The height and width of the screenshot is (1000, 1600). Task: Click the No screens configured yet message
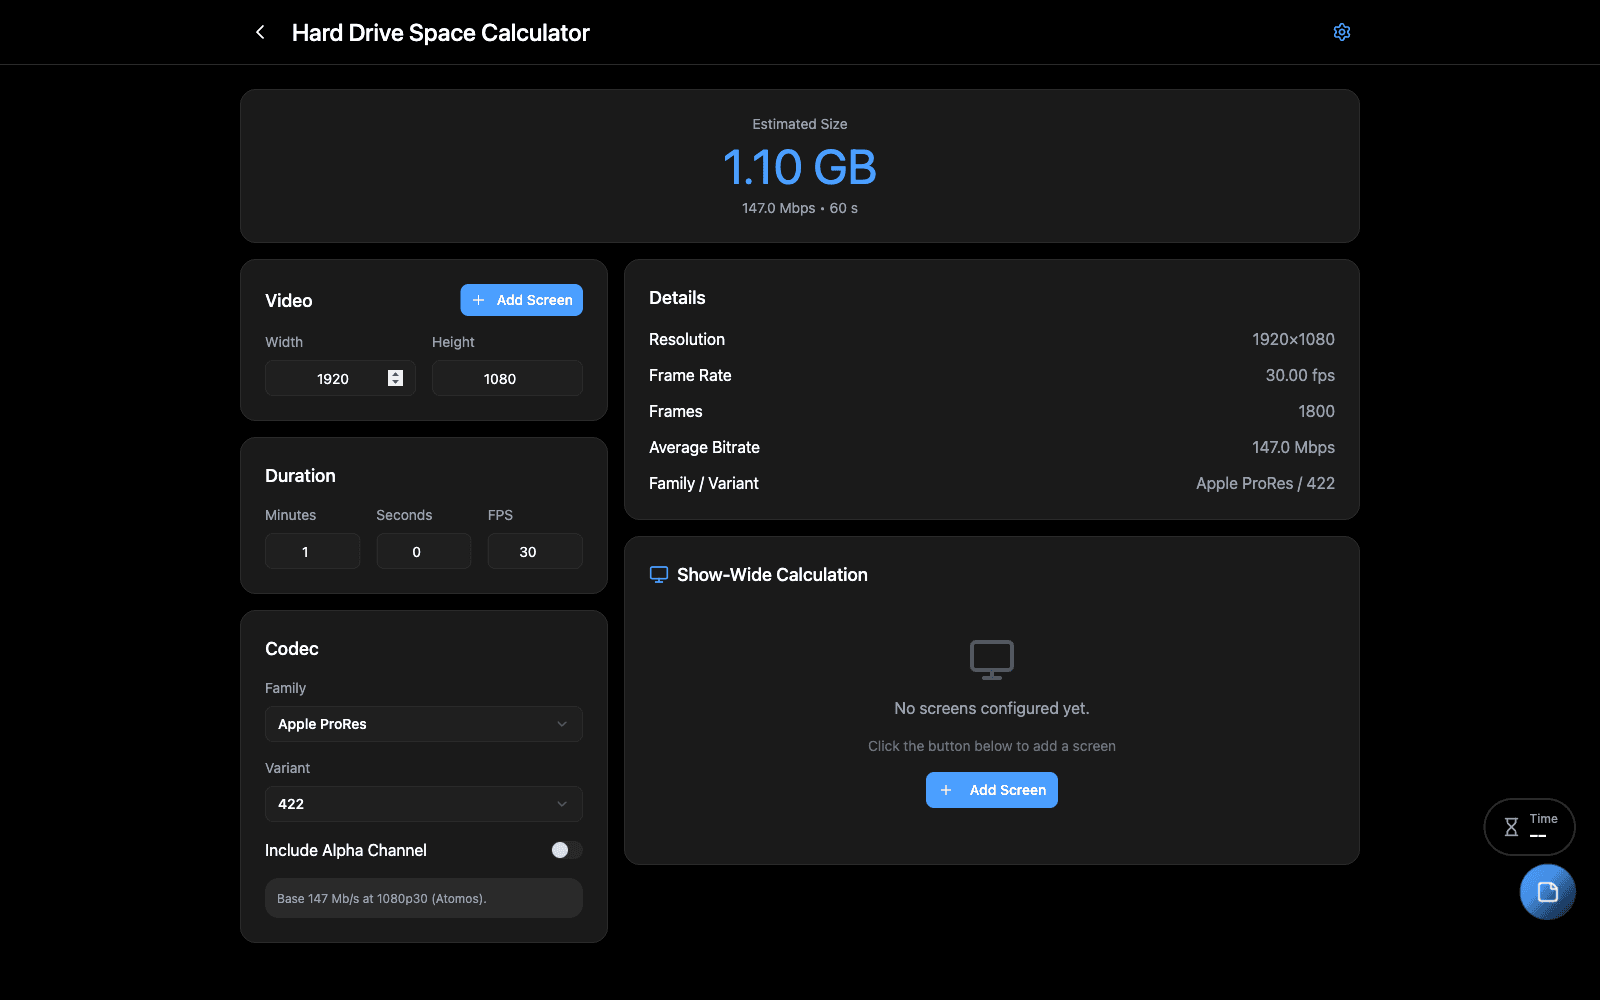pos(992,708)
